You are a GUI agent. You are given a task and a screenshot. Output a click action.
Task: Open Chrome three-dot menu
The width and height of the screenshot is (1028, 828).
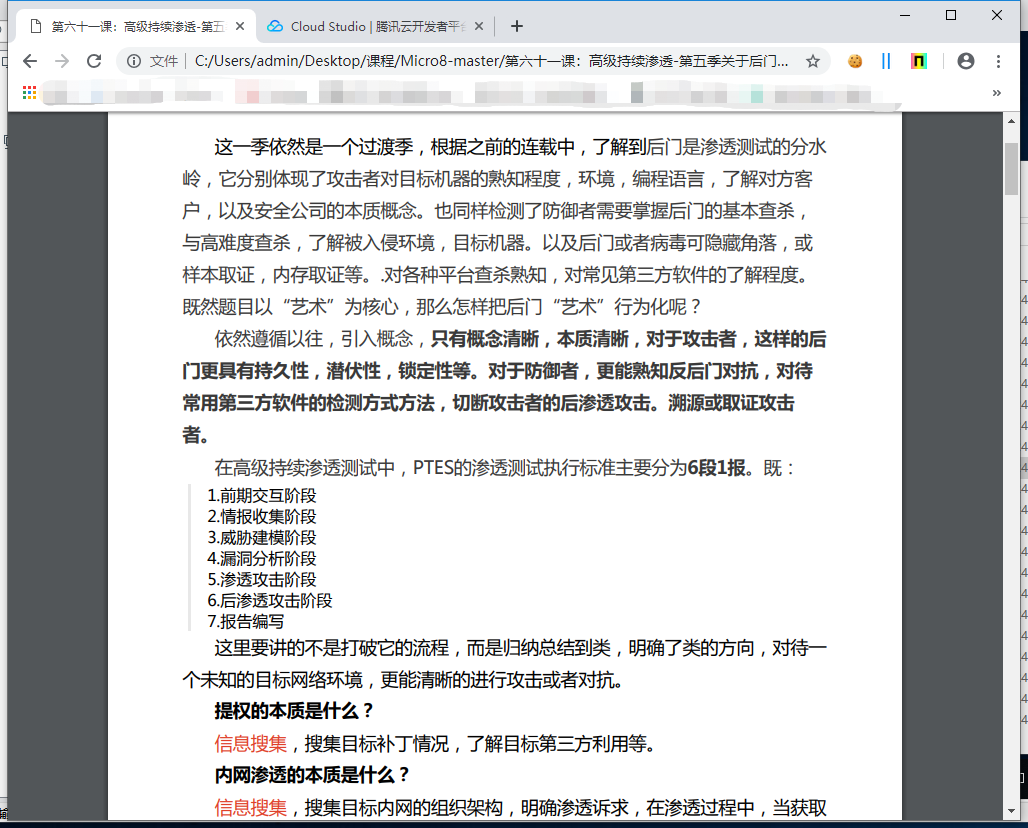point(998,61)
